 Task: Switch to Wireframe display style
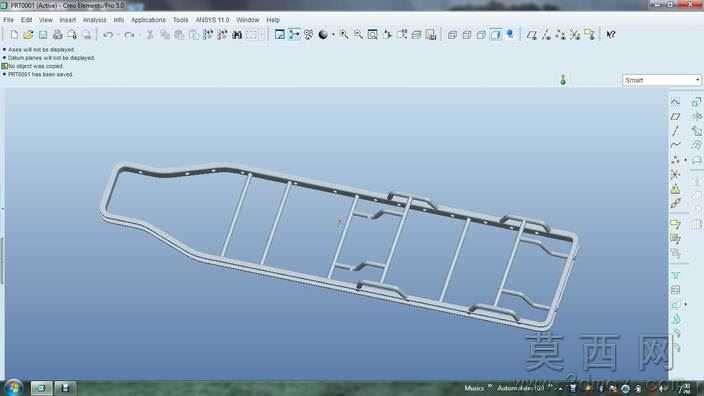coord(452,35)
